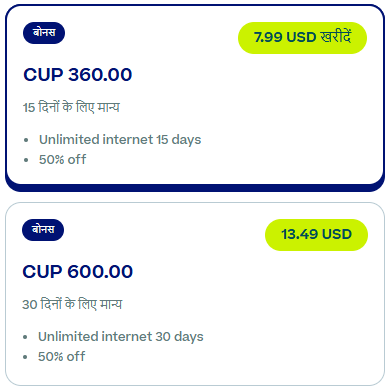
Task: Select the CUP 600.00 amount heading
Action: coord(78,272)
